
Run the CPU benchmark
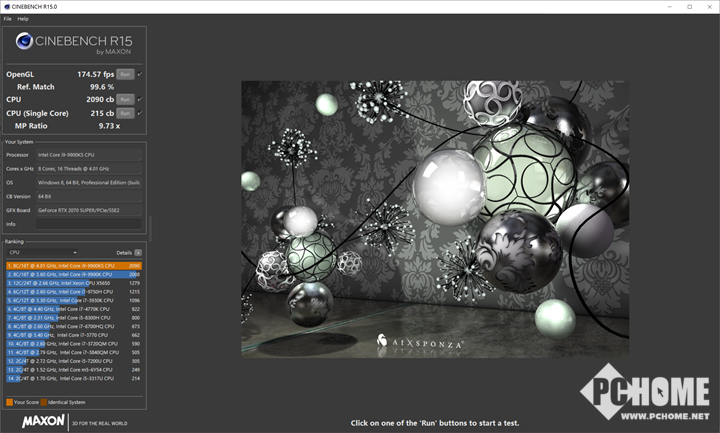tap(125, 99)
